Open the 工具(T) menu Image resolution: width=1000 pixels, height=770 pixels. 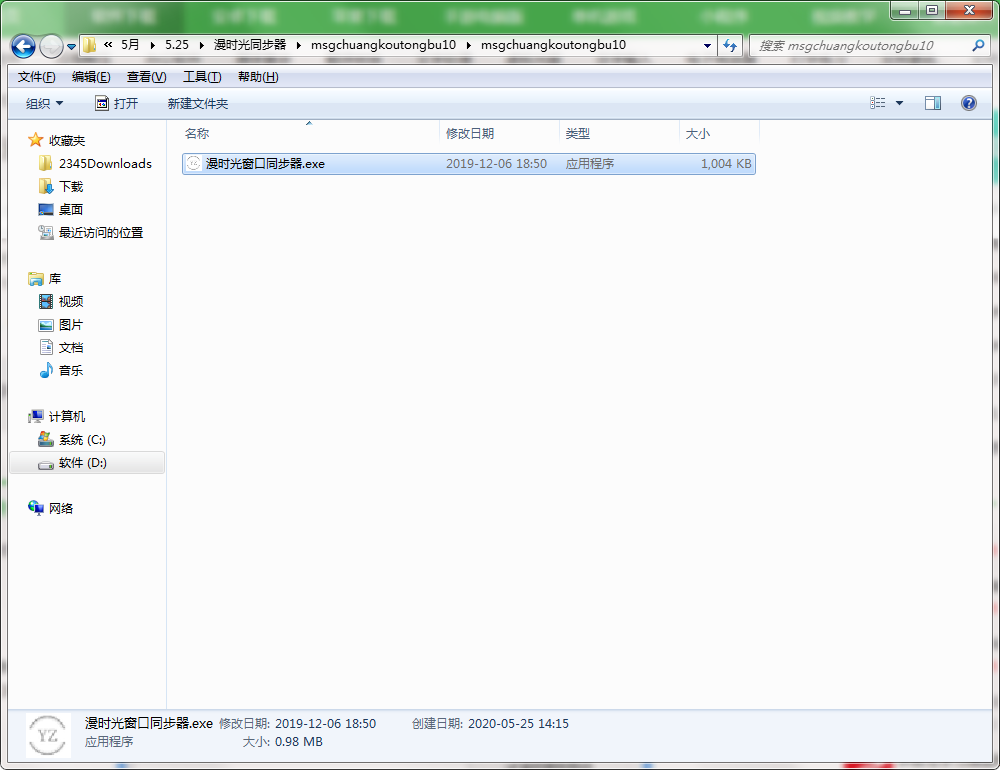(x=202, y=77)
